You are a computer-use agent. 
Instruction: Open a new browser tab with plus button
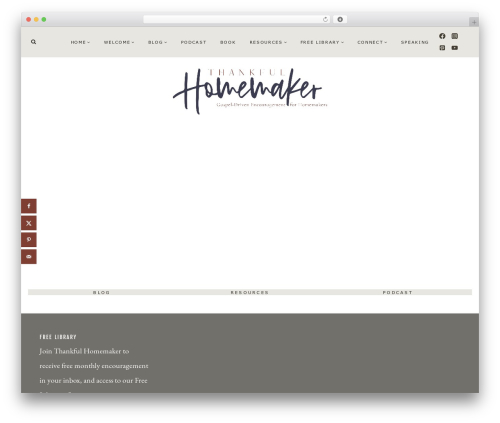click(474, 22)
